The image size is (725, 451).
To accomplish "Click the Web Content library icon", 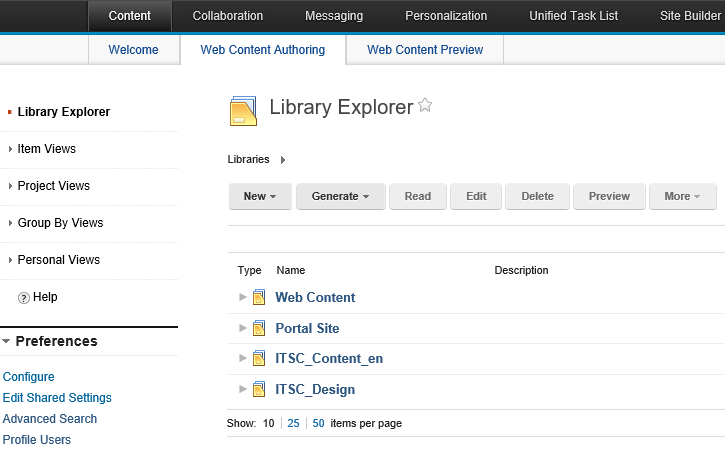I will point(259,297).
